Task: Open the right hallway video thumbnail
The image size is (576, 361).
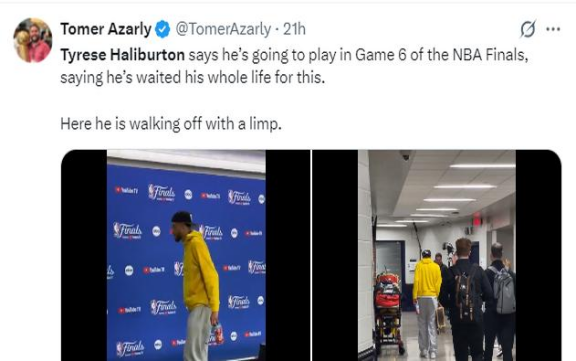Action: [x=437, y=255]
